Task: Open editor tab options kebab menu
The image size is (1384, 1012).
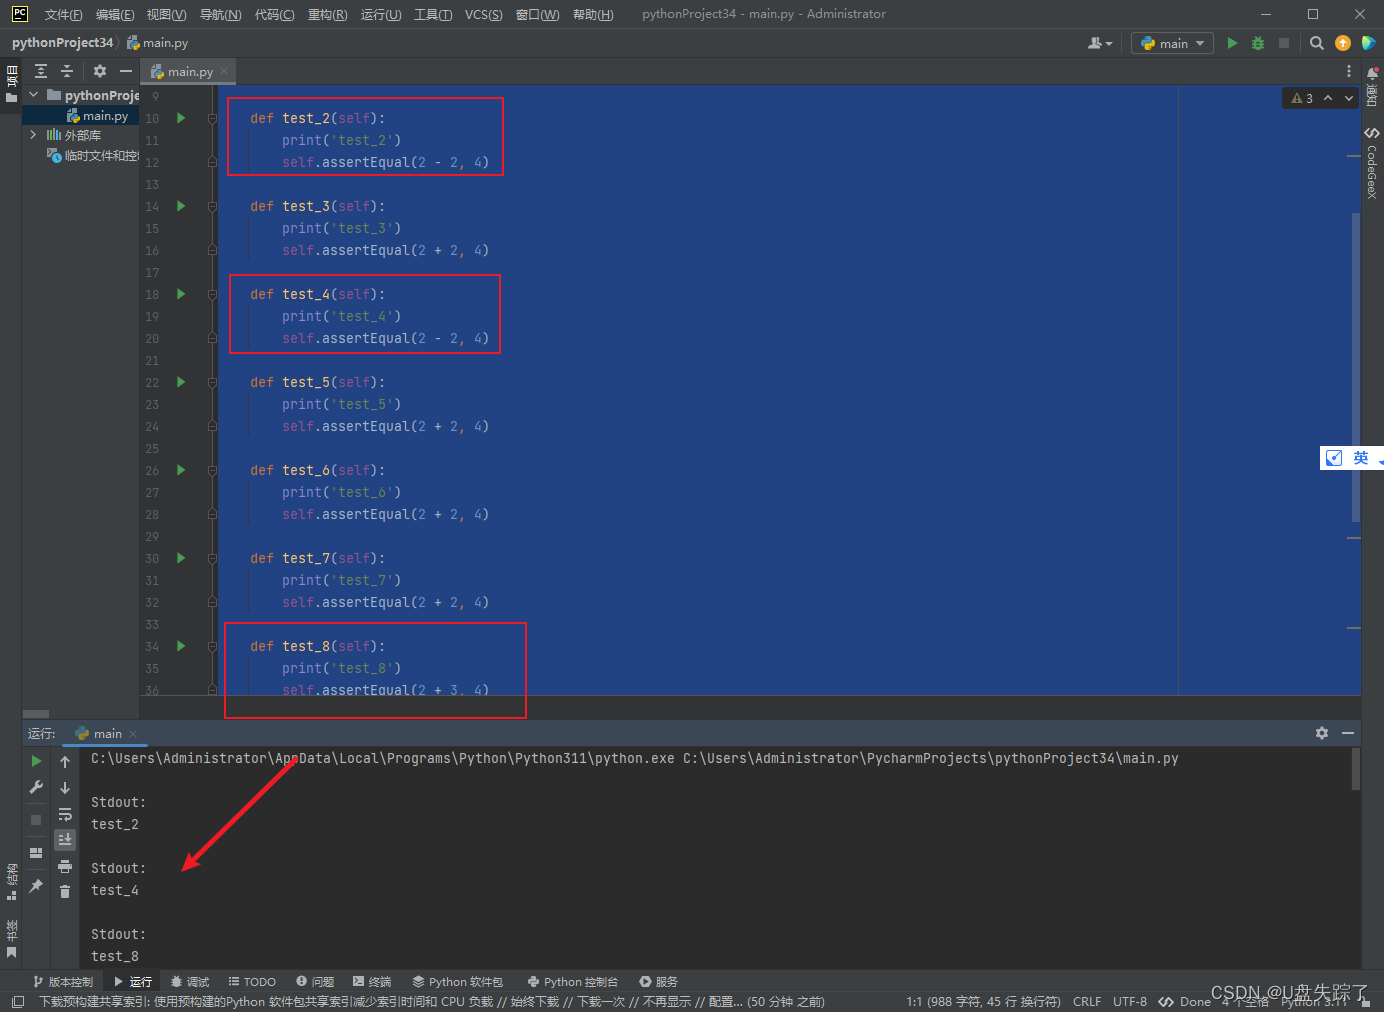Action: click(1349, 71)
